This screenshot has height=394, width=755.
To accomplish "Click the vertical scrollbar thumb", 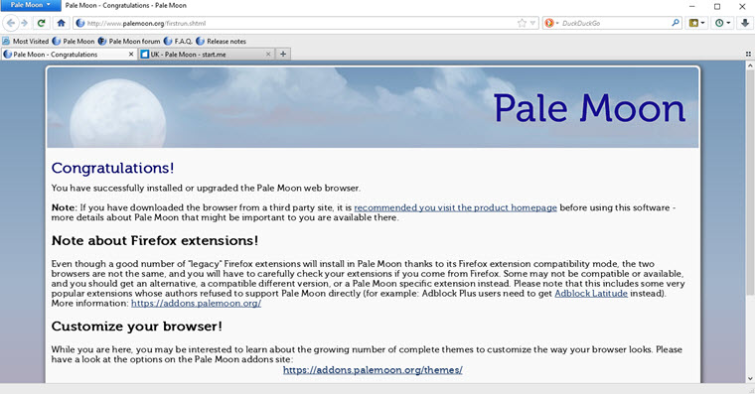I will pos(750,183).
